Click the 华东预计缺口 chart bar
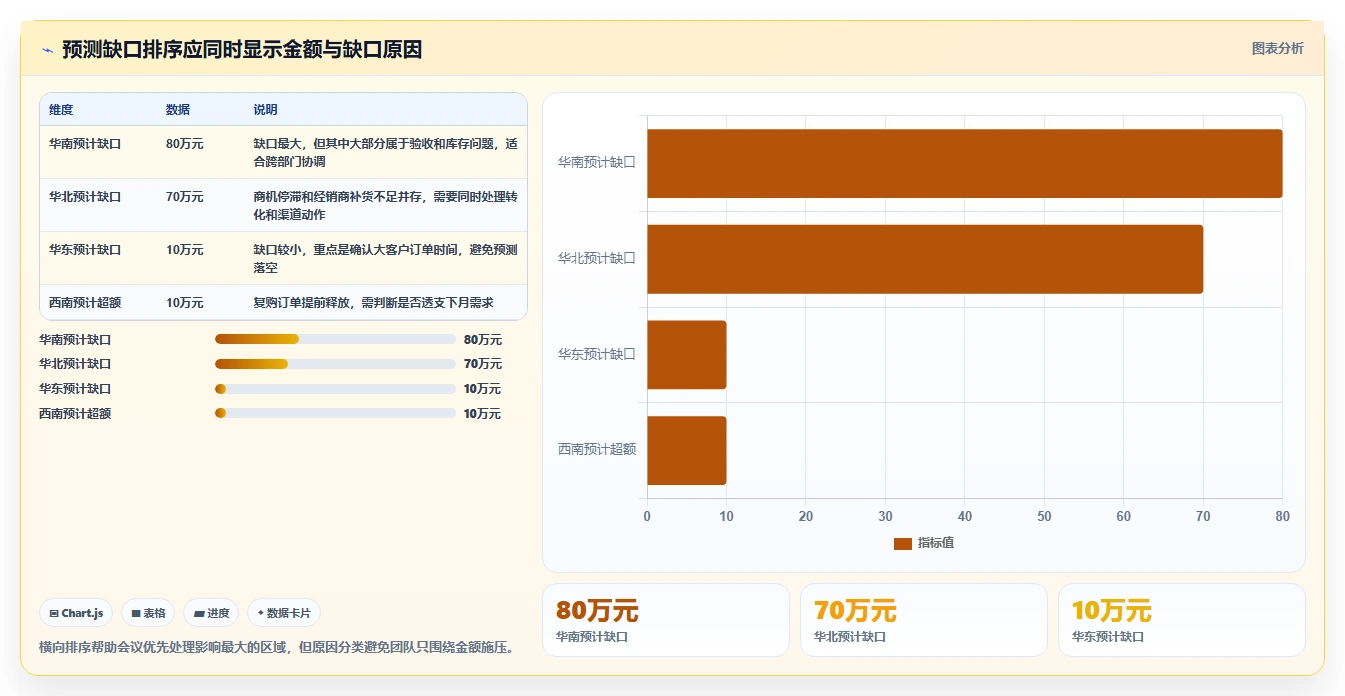The image size is (1345, 696). coord(687,354)
